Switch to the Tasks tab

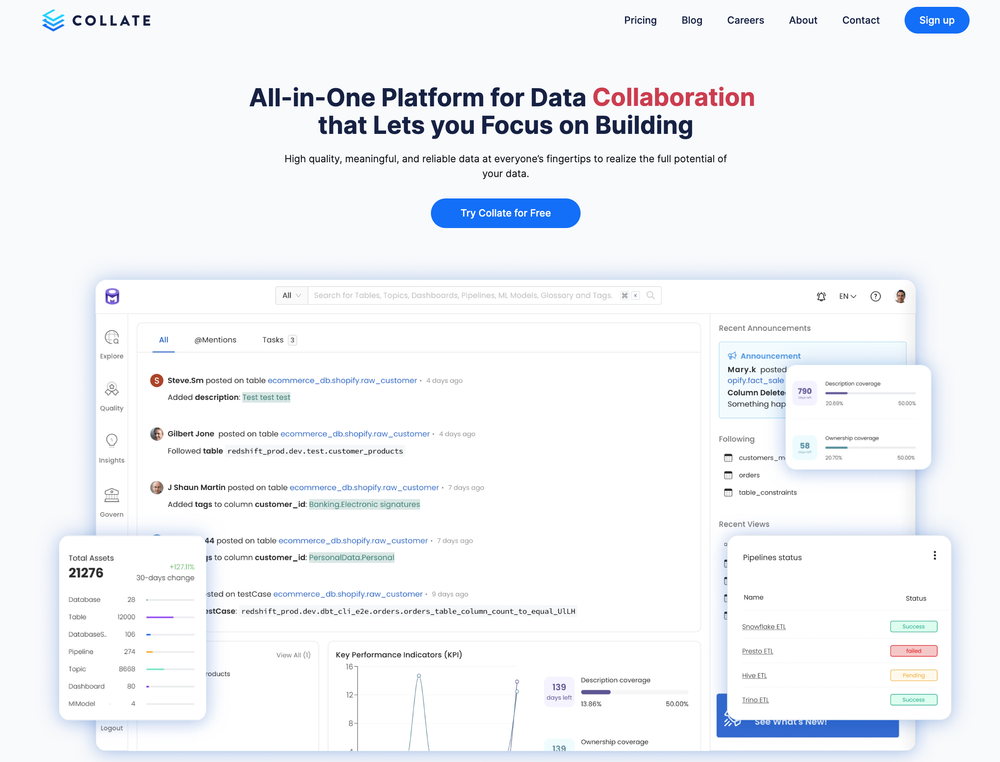click(279, 340)
